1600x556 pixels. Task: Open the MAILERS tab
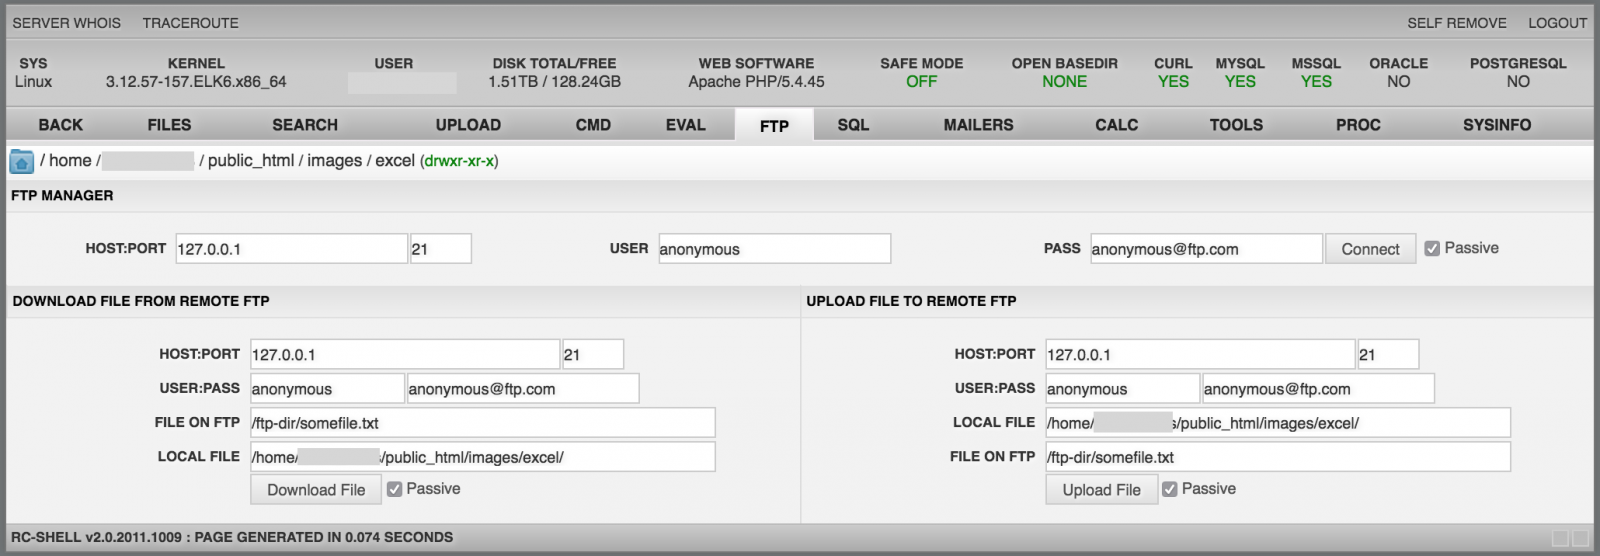click(x=978, y=125)
